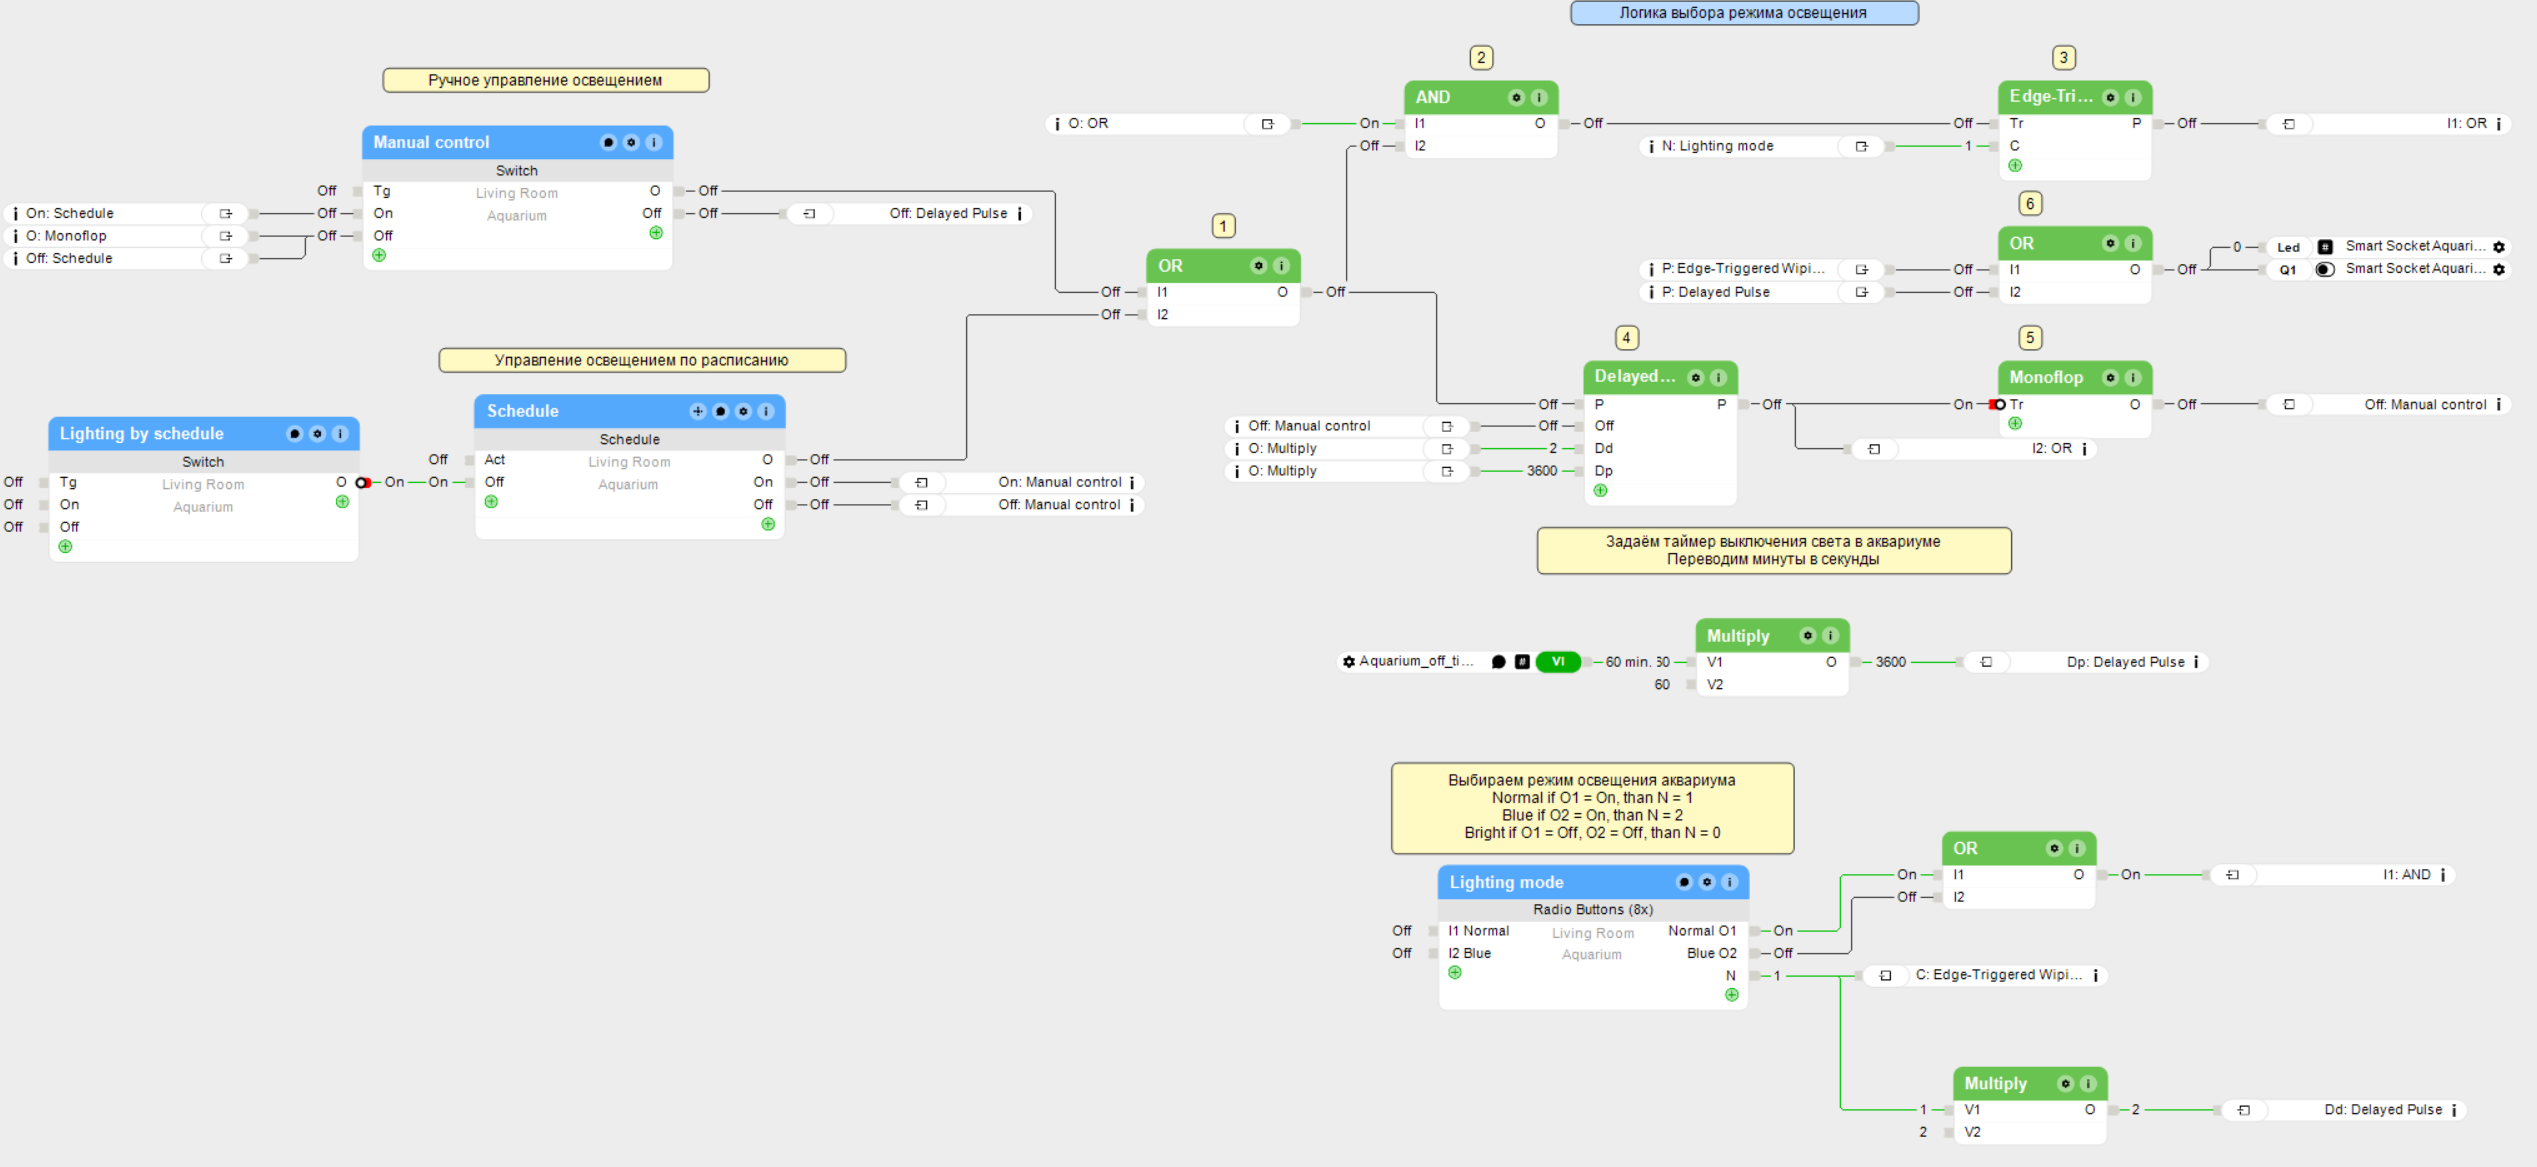Image resolution: width=2537 pixels, height=1167 pixels.
Task: Click gear icon on the AND block
Action: pos(1516,97)
